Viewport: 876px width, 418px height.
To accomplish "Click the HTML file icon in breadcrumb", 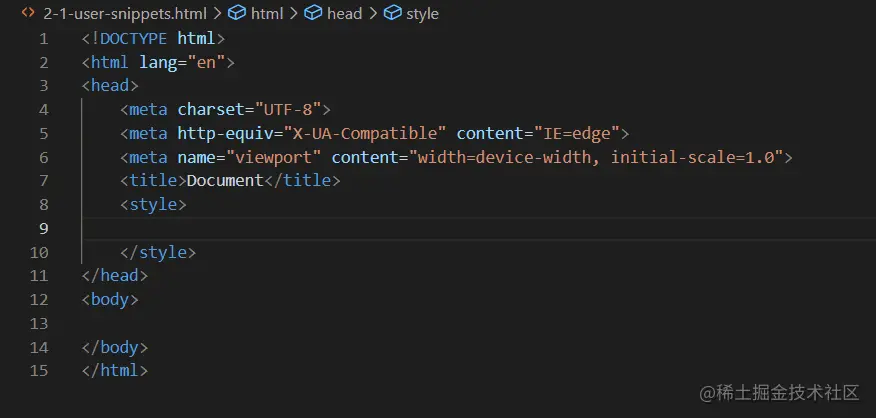I will tap(28, 14).
